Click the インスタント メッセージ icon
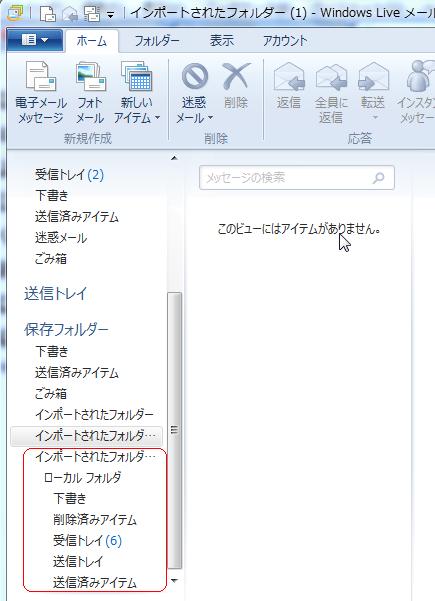Viewport: 435px width, 601px height. pos(420,77)
